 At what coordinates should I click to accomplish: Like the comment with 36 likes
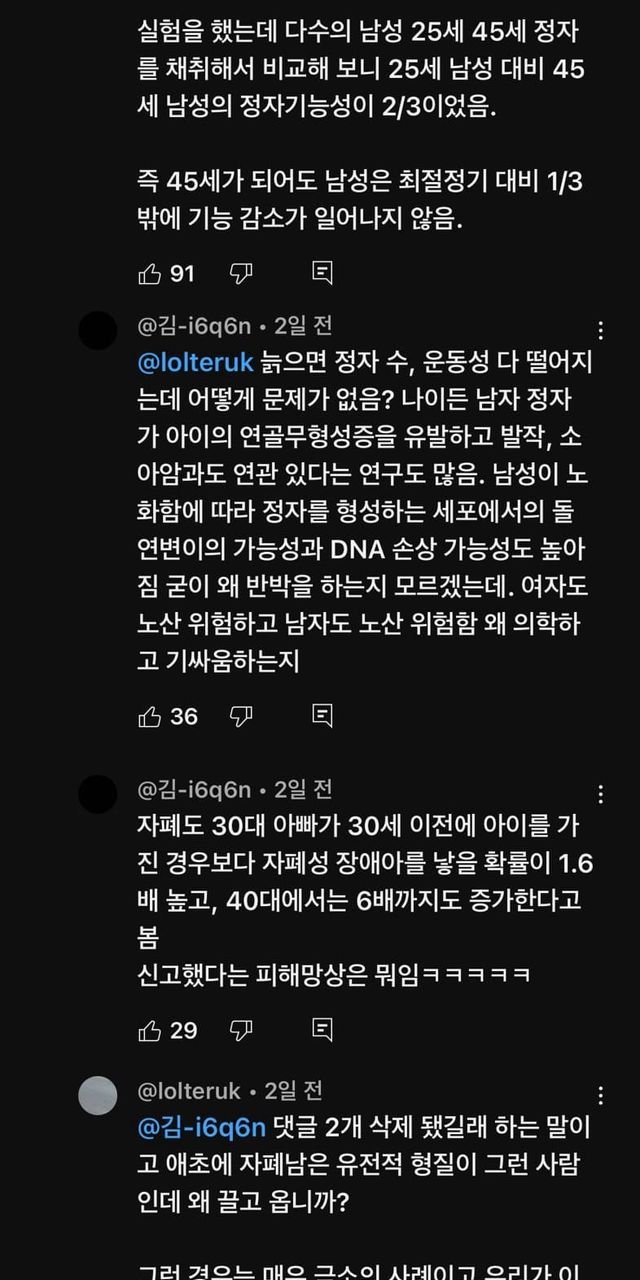[x=150, y=716]
